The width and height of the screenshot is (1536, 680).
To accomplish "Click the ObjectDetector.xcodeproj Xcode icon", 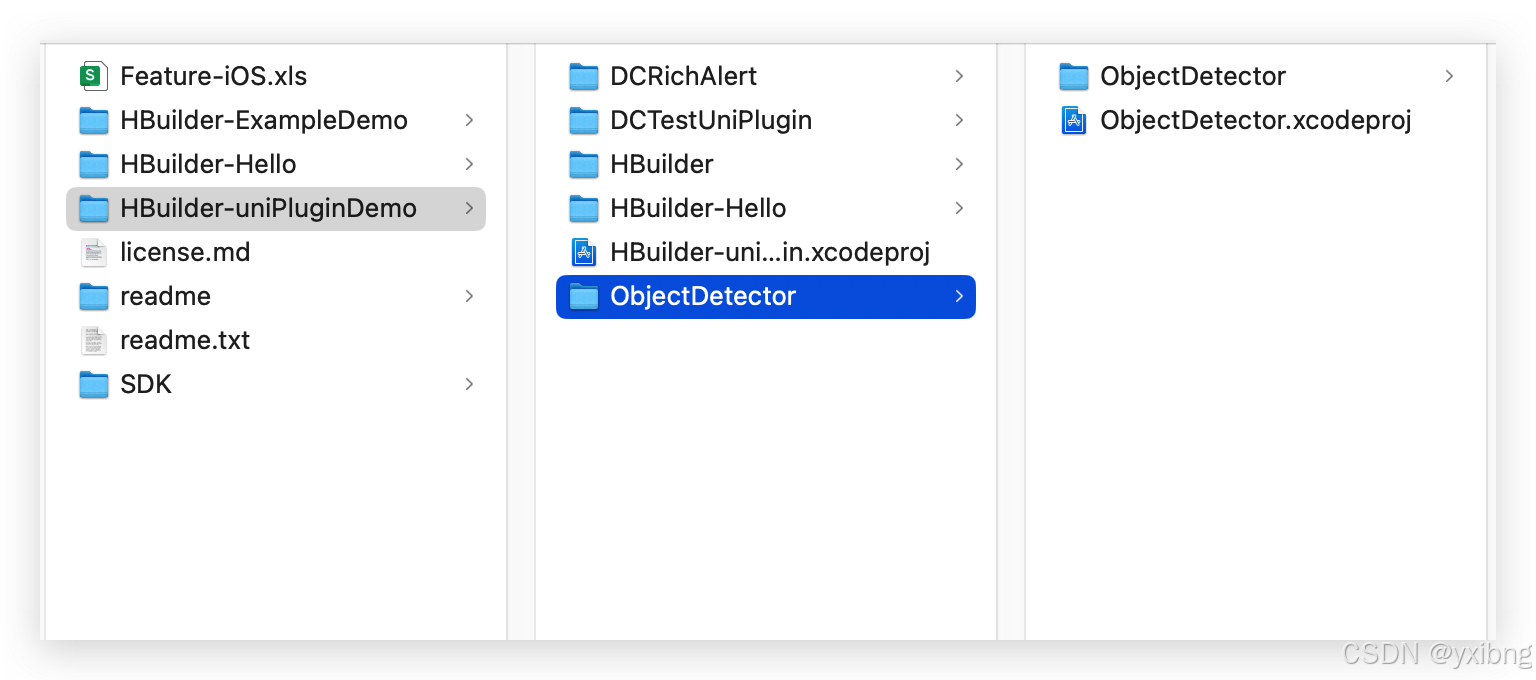I will [1073, 121].
